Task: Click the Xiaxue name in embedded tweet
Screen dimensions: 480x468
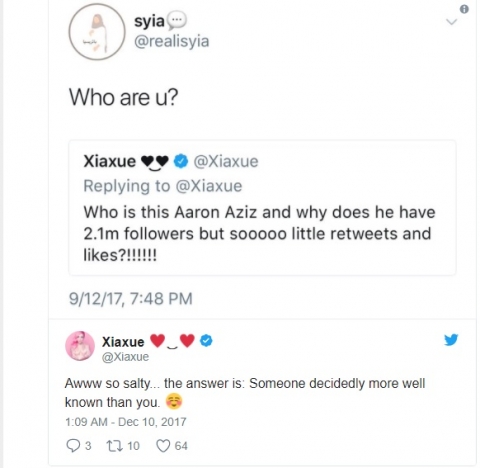Action: pyautogui.click(x=123, y=342)
